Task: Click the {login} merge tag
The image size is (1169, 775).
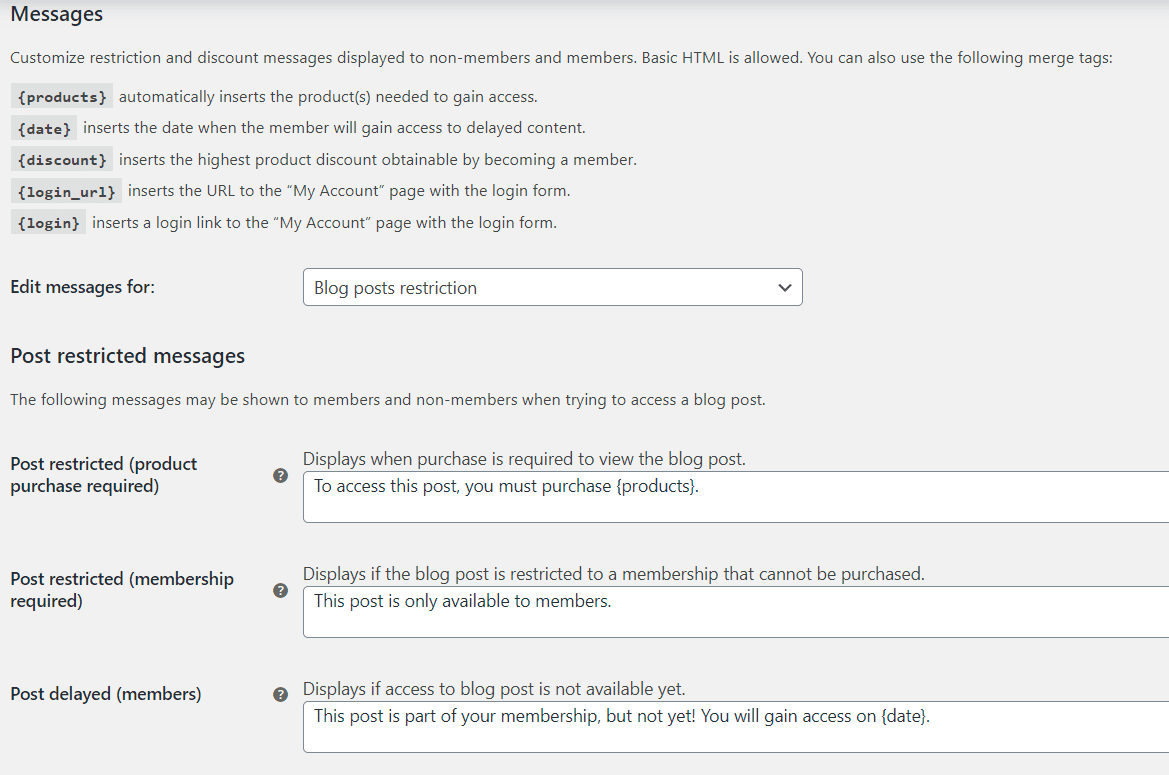Action: [47, 222]
